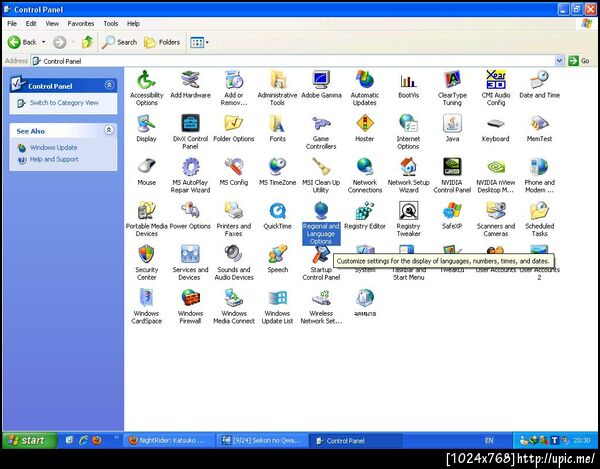Viewport: 600px width, 469px height.
Task: Open the Tools menu
Action: (x=111, y=24)
